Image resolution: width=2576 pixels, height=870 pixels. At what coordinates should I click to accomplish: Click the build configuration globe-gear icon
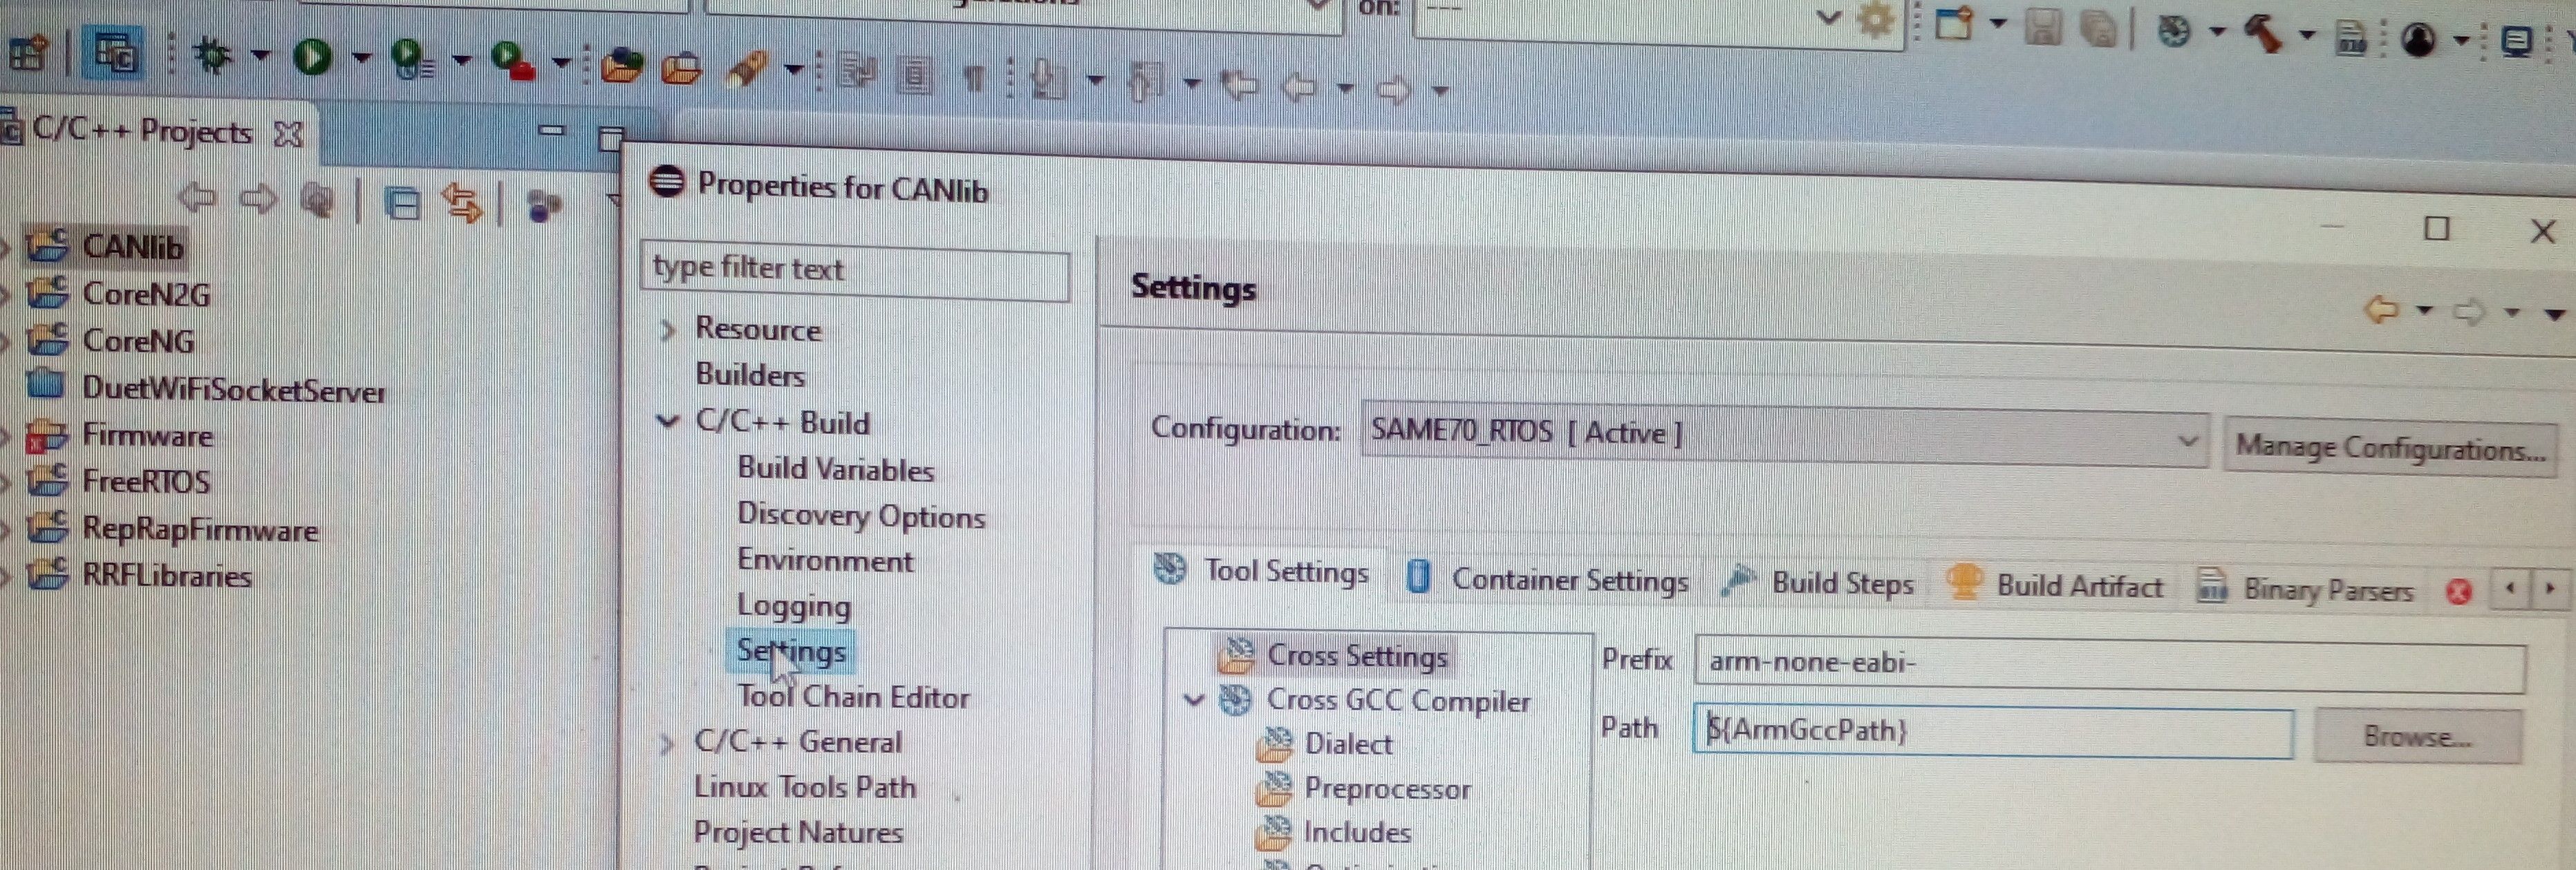coord(2174,31)
